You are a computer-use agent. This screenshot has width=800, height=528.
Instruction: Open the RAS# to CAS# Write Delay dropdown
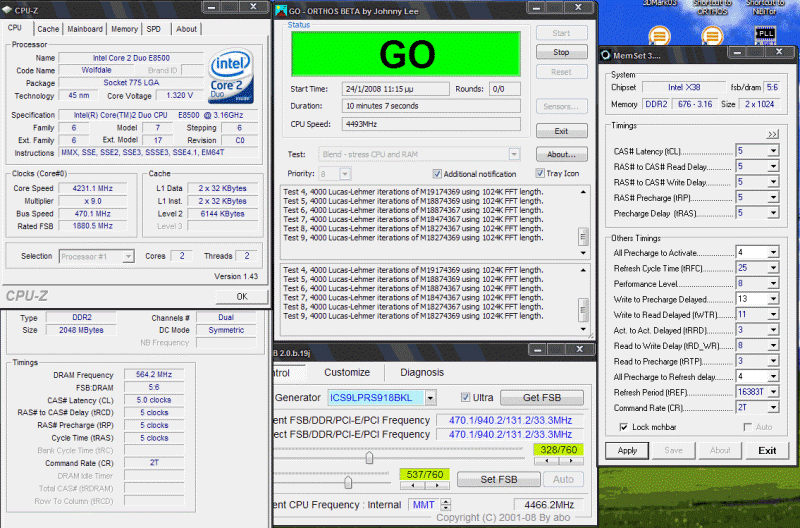tap(773, 182)
